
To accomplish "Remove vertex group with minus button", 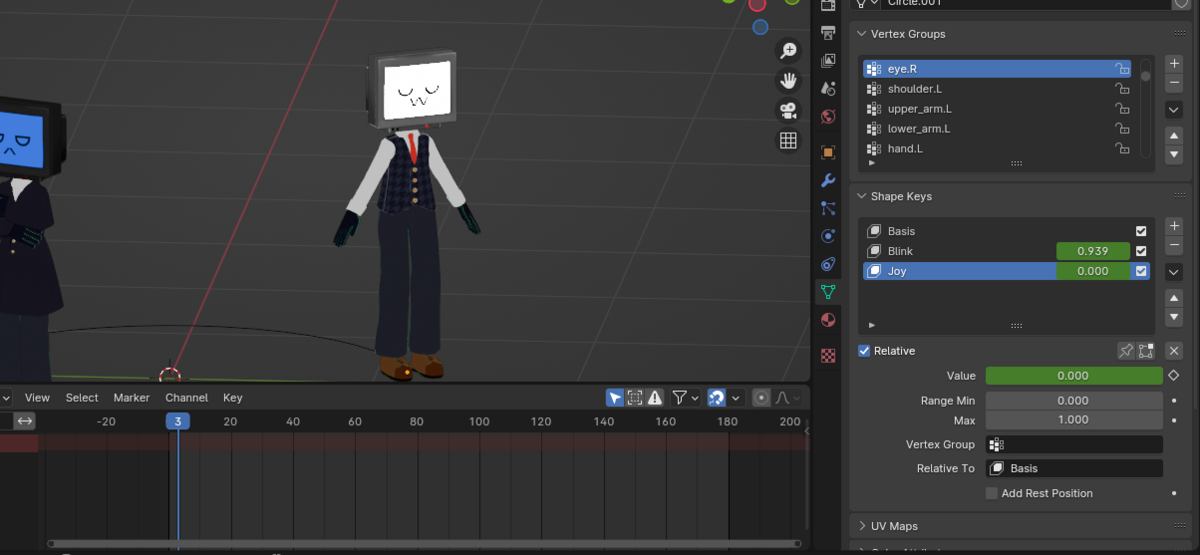I will pyautogui.click(x=1174, y=82).
